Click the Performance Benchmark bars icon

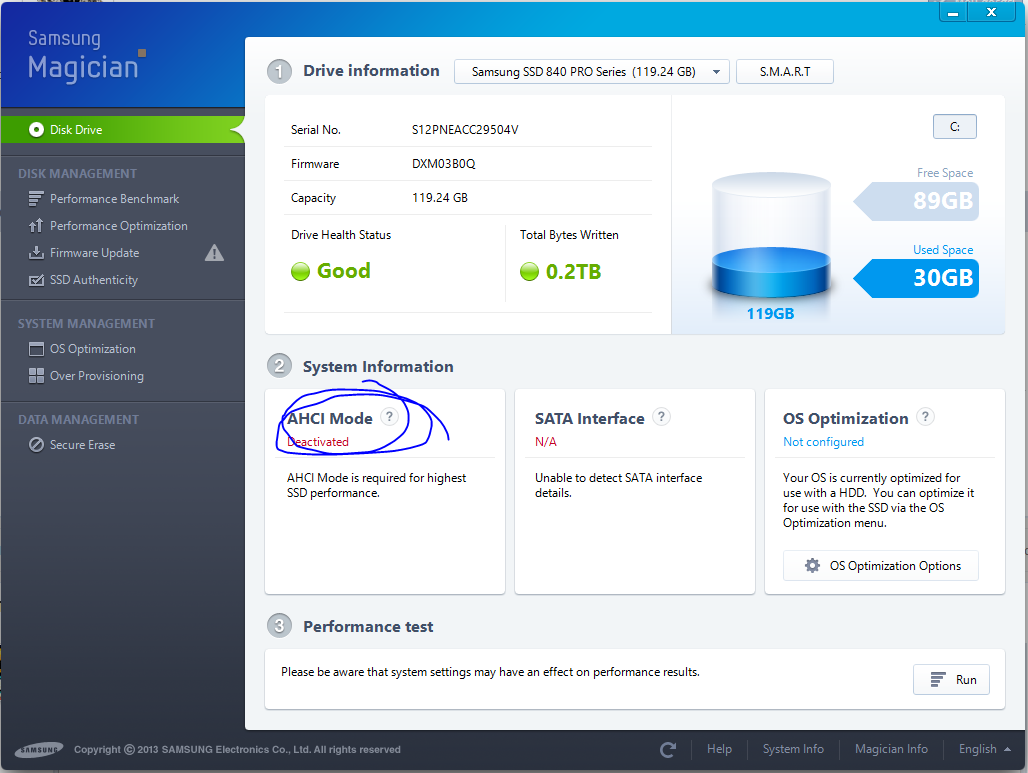(x=36, y=199)
